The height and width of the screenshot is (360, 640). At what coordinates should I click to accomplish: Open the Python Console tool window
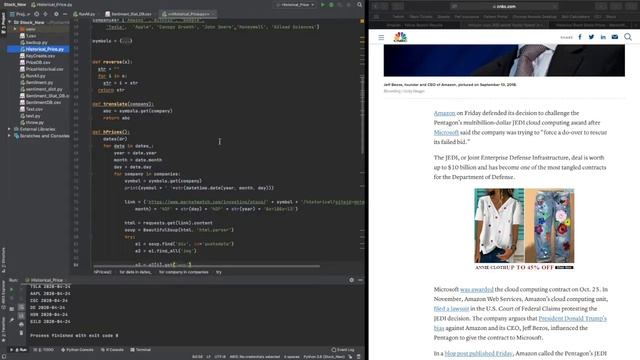click(77, 350)
